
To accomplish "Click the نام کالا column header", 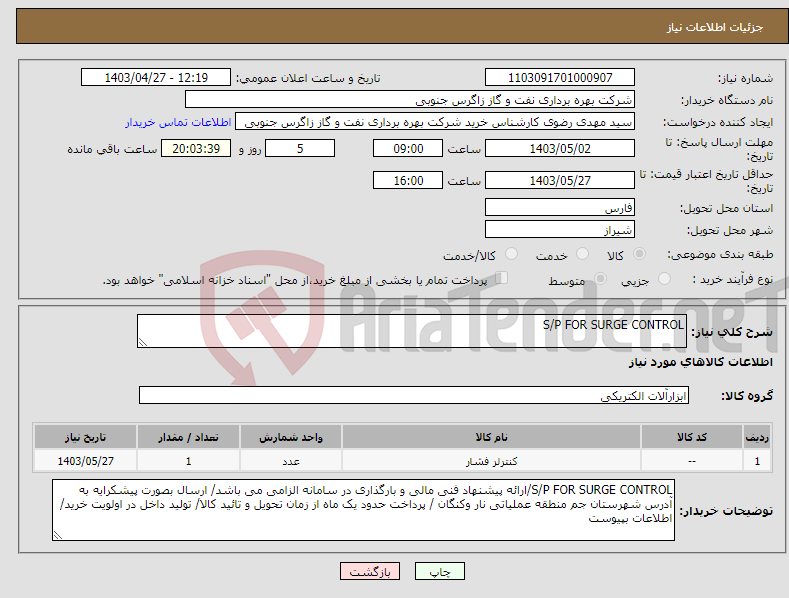I will click(491, 437).
